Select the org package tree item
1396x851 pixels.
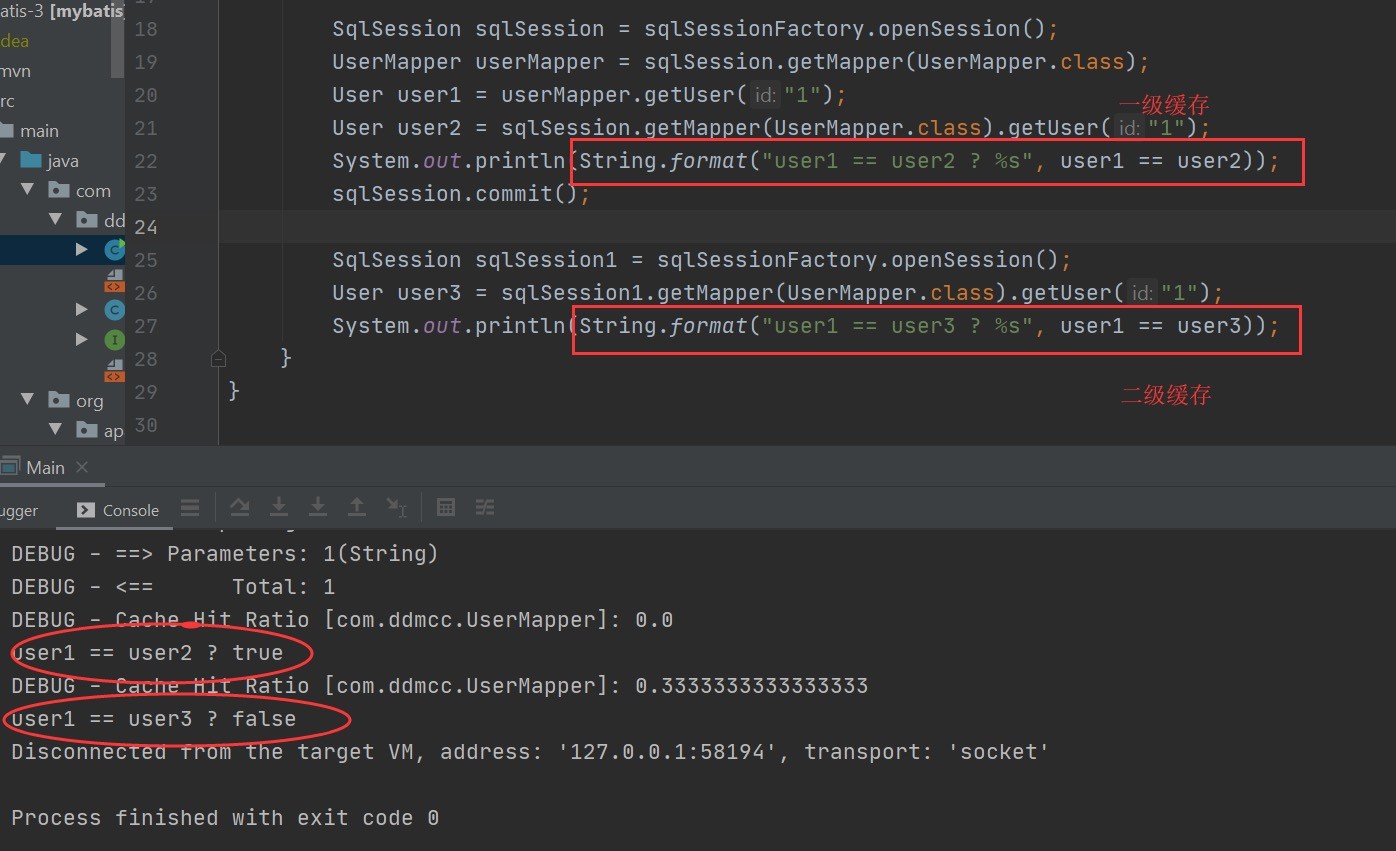tap(90, 400)
